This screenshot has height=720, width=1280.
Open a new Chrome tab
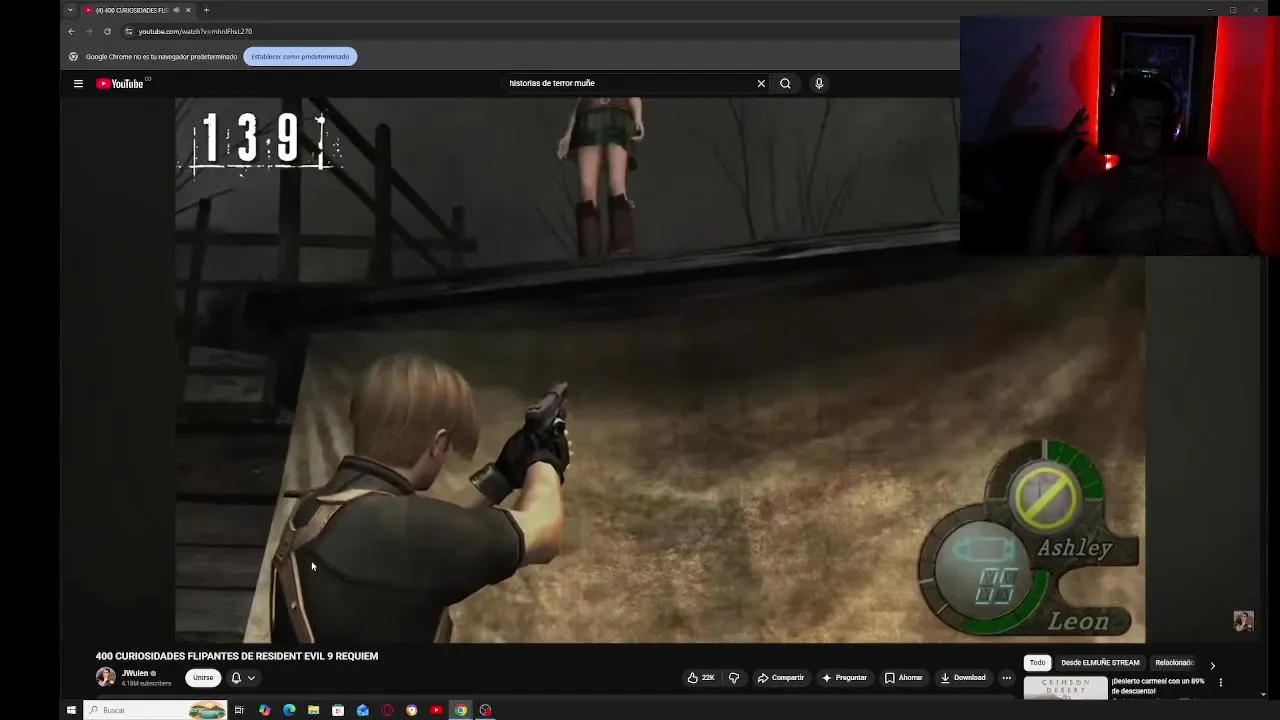coord(206,10)
